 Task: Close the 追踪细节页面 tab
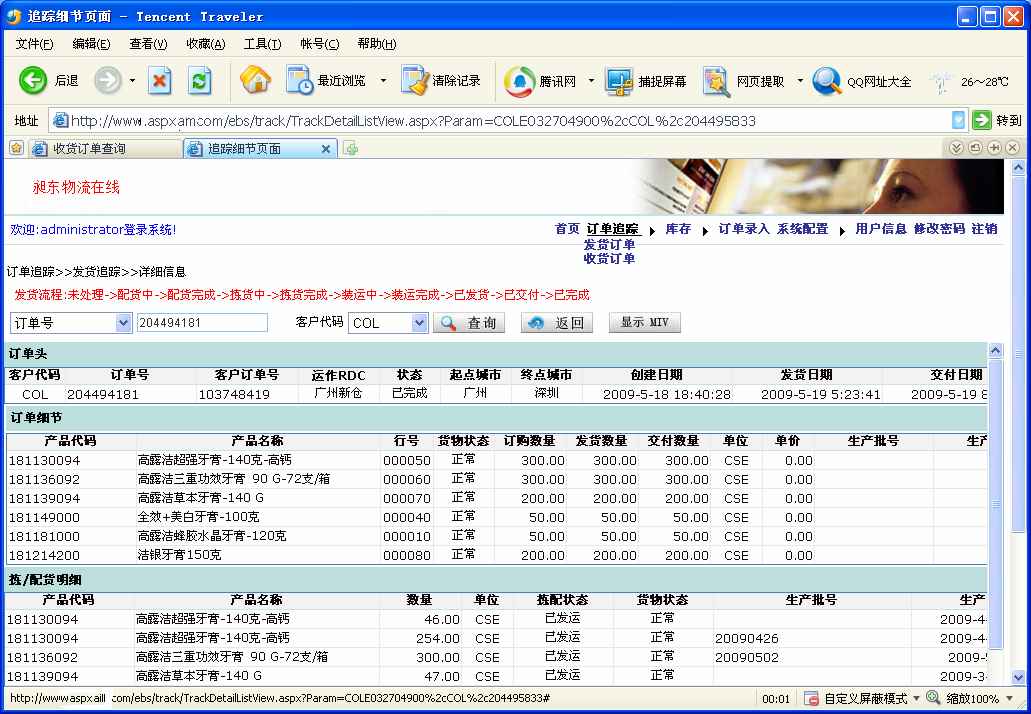[x=325, y=149]
